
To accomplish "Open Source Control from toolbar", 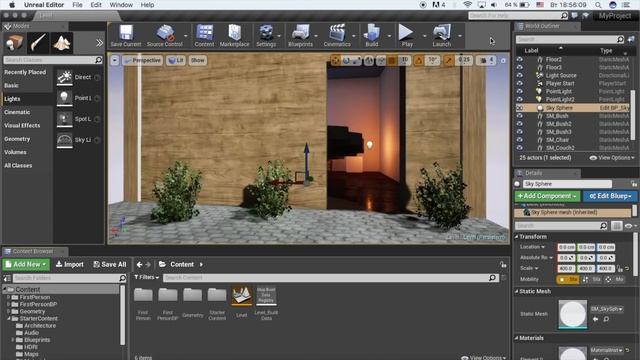I will pyautogui.click(x=165, y=36).
